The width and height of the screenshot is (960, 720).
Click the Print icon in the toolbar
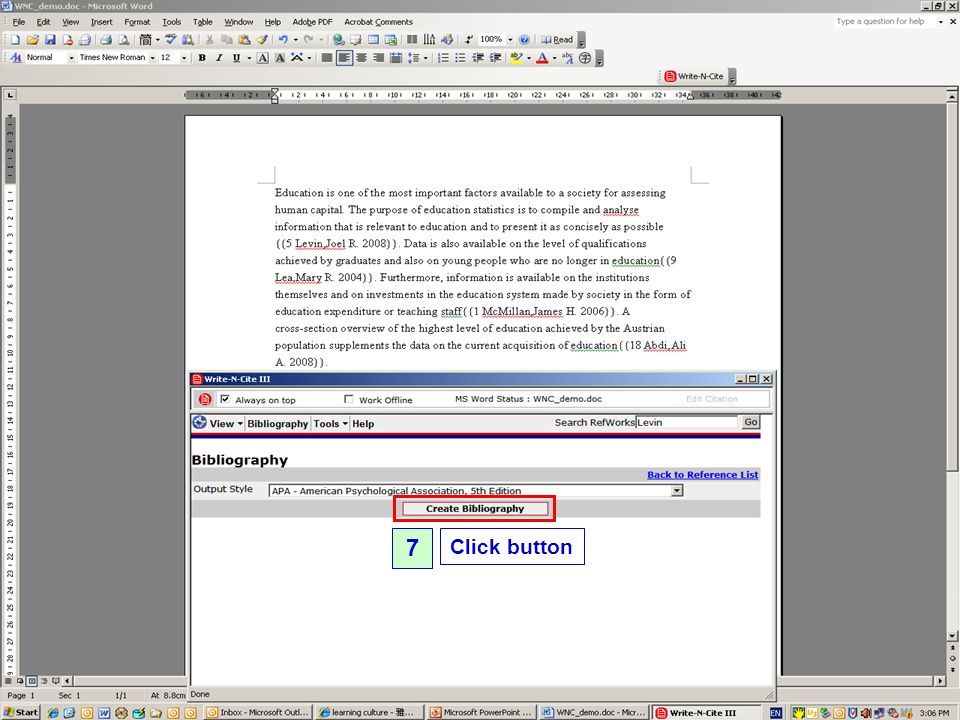(x=106, y=40)
